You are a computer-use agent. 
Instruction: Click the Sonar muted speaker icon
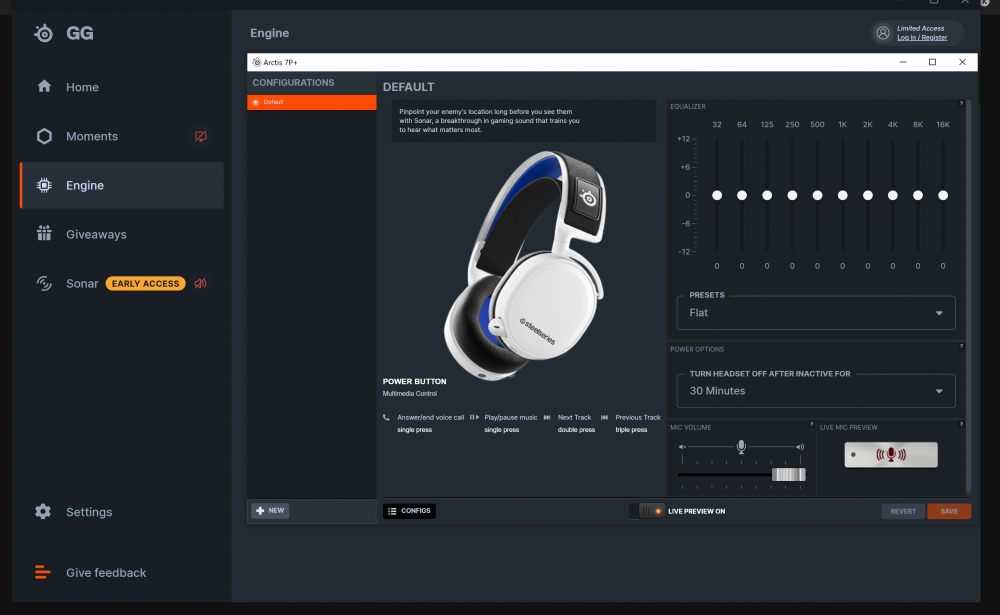pos(201,284)
